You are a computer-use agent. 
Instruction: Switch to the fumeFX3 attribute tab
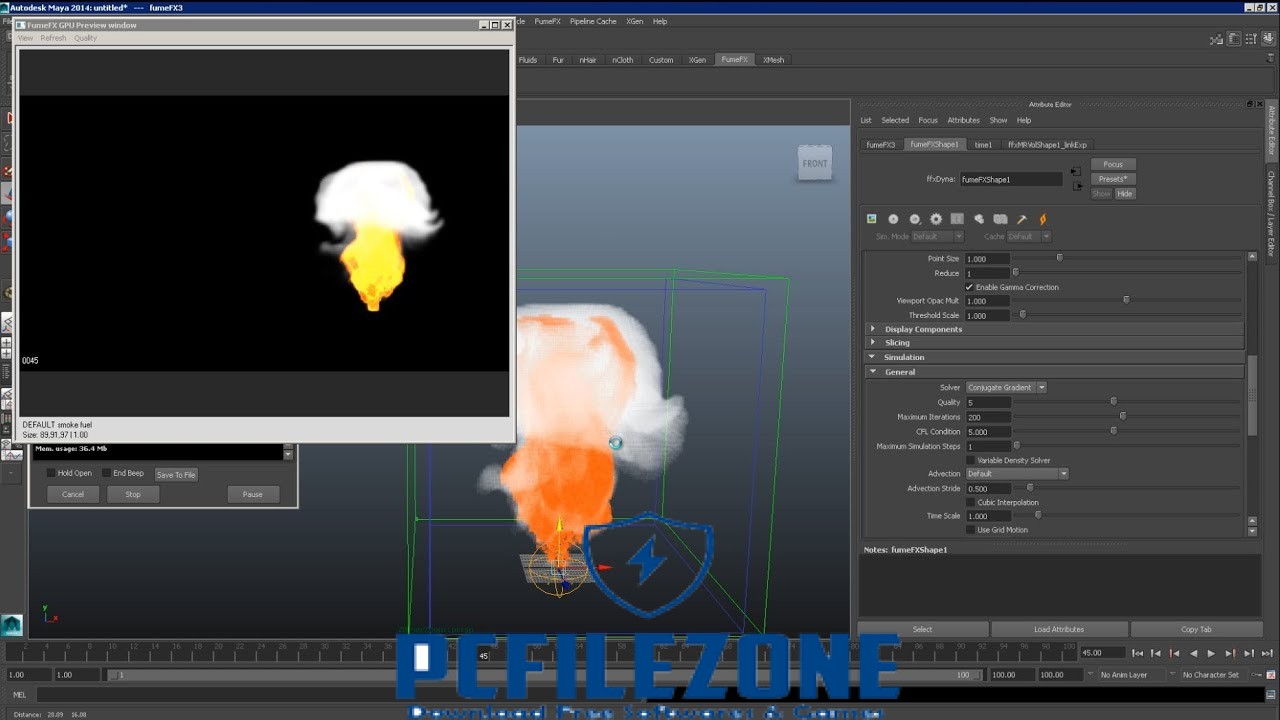pos(880,144)
